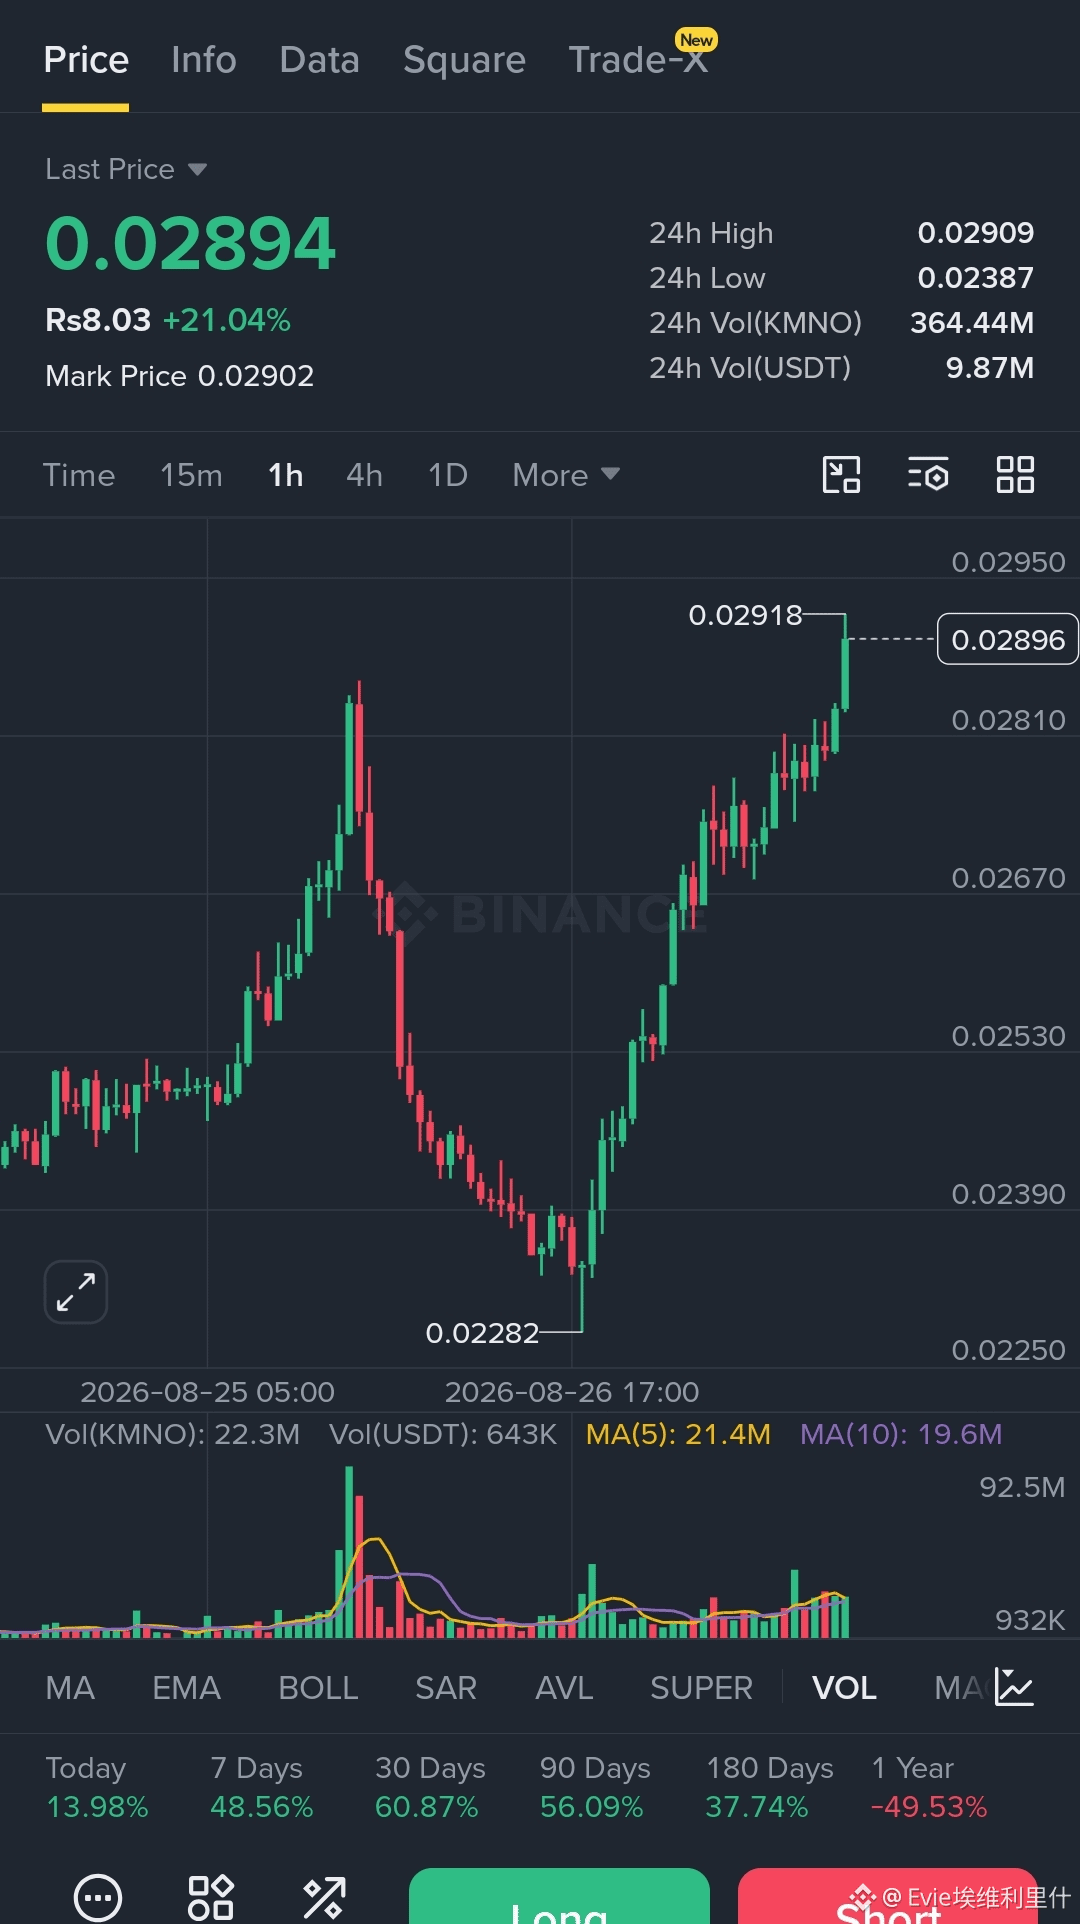This screenshot has width=1080, height=1924.
Task: Switch to the Data tab
Action: [320, 60]
